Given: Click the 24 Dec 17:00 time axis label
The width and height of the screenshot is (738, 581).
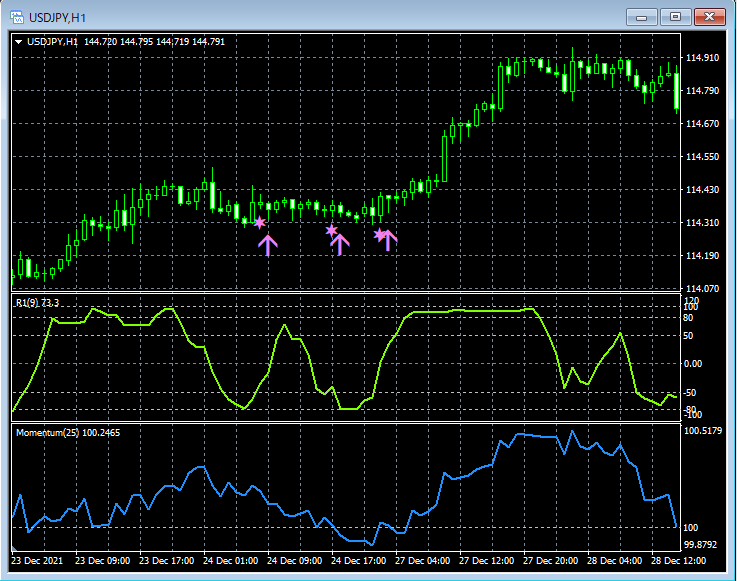Looking at the screenshot, I should point(359,561).
